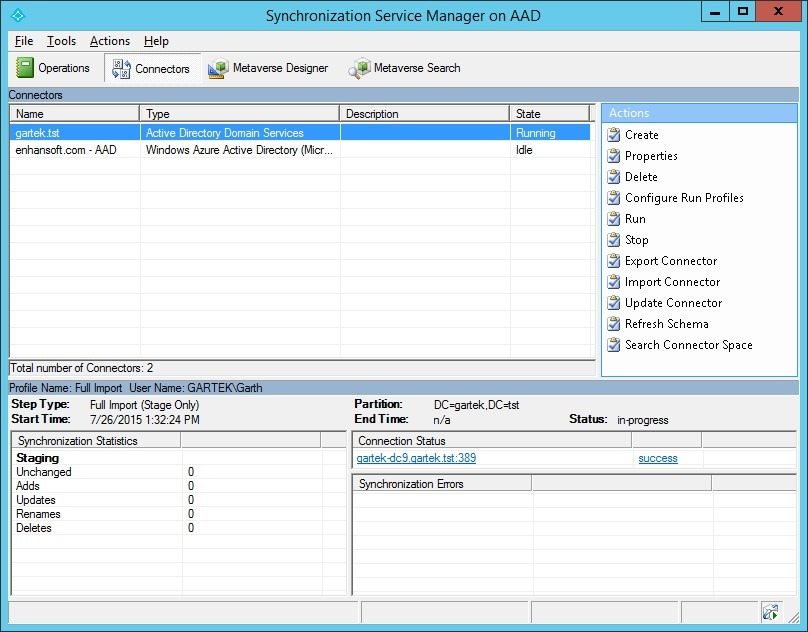Open the File menu
Image resolution: width=808 pixels, height=632 pixels.
point(24,41)
